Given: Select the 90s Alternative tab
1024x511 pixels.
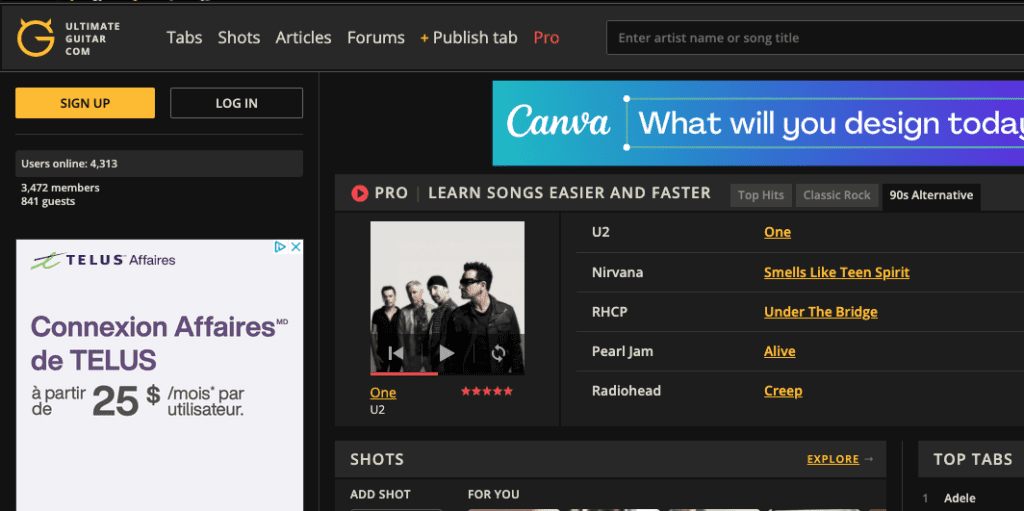Looking at the screenshot, I should coord(931,195).
